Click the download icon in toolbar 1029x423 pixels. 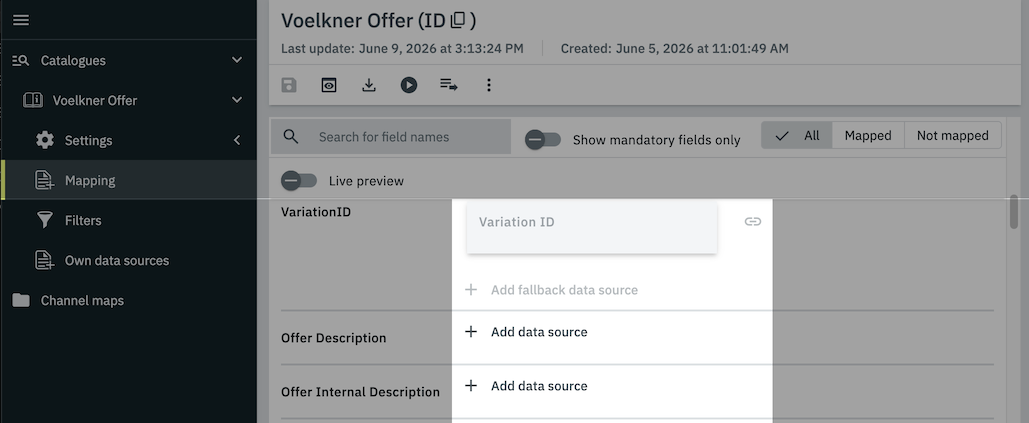click(369, 85)
